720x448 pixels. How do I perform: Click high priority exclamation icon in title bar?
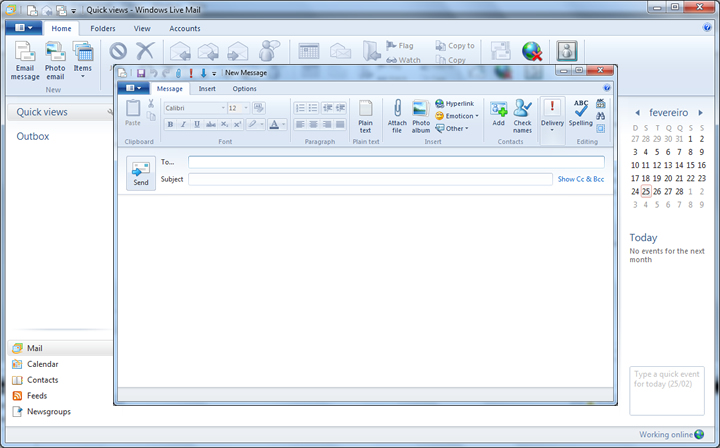coord(191,73)
